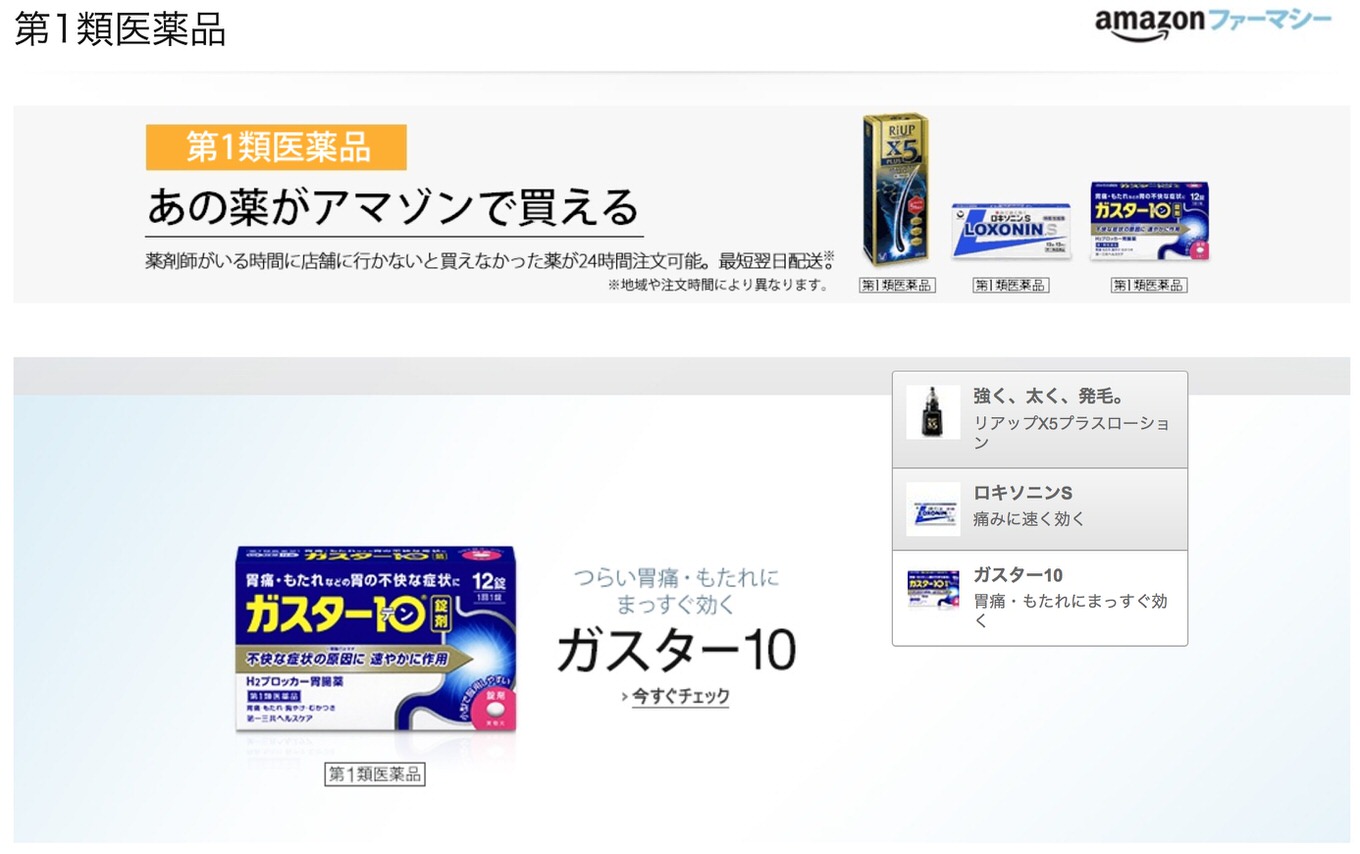This screenshot has width=1360, height=854.
Task: Click the 痛みに速く効く subtitle
Action: tap(1029, 519)
